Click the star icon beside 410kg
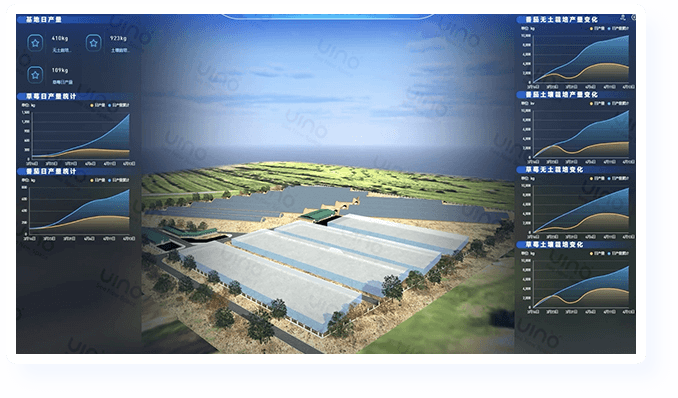 35,43
